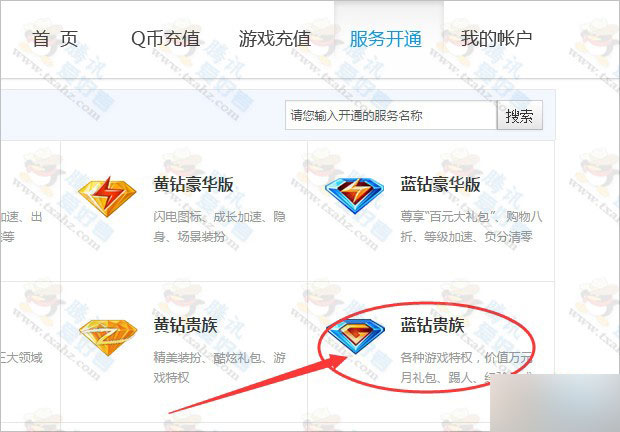The height and width of the screenshot is (432, 620).
Task: Click the yellow diamond icon for 黄钻贵族
Action: point(108,337)
